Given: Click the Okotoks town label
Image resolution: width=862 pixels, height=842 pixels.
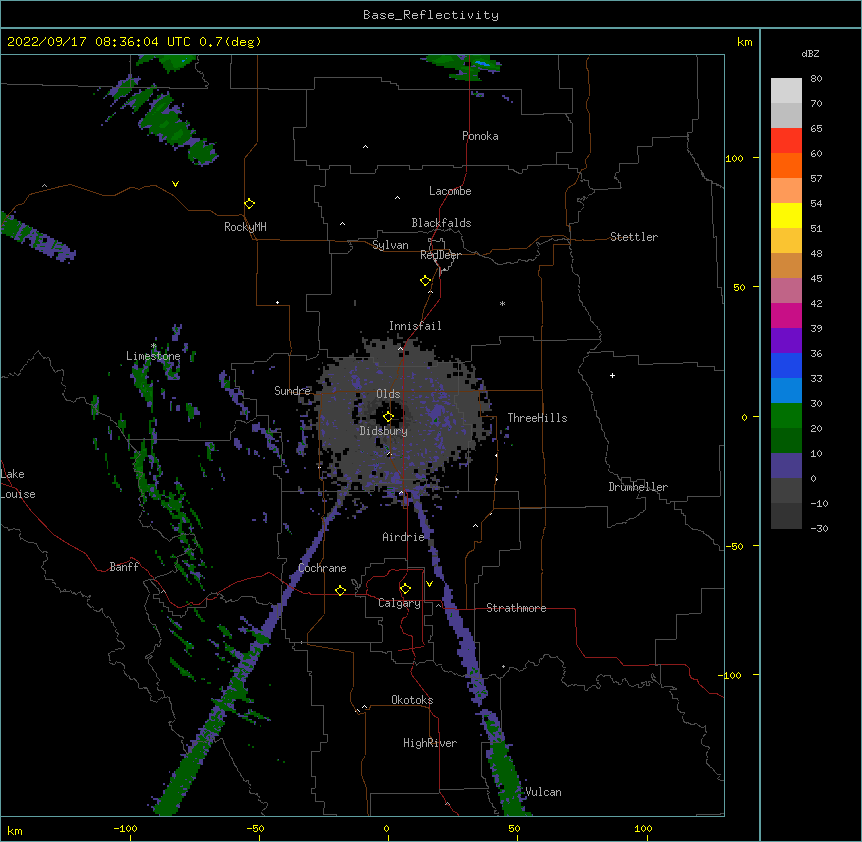Looking at the screenshot, I should click(412, 700).
